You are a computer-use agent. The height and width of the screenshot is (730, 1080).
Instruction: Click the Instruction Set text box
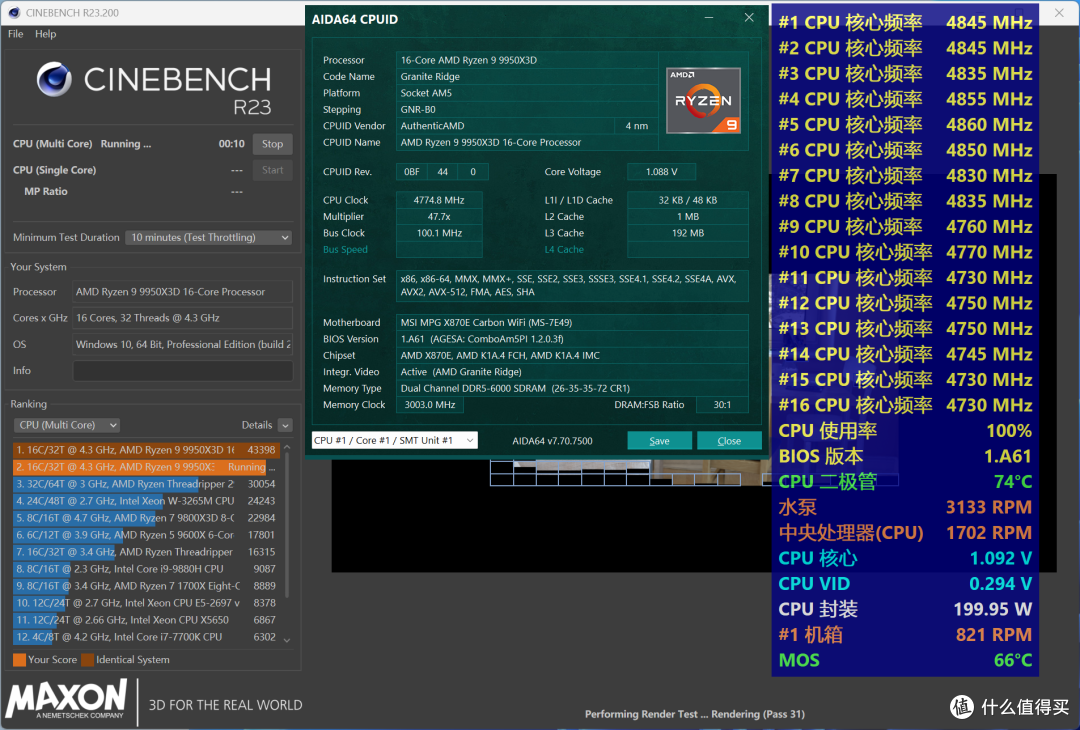click(x=572, y=286)
